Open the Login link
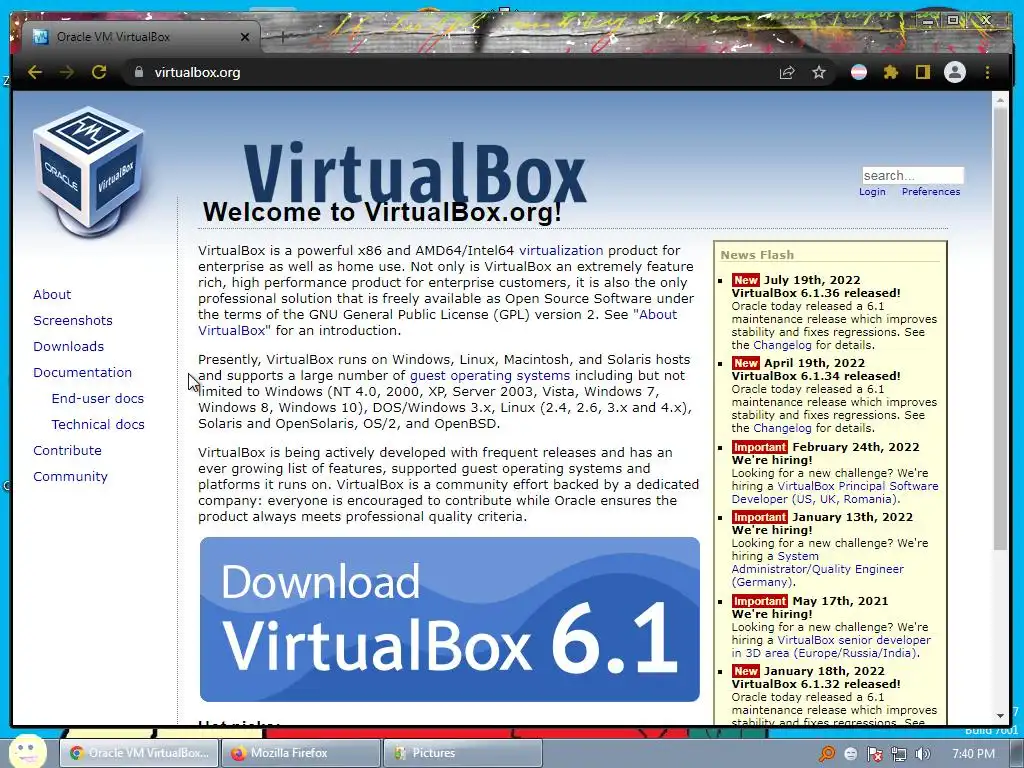 point(872,191)
